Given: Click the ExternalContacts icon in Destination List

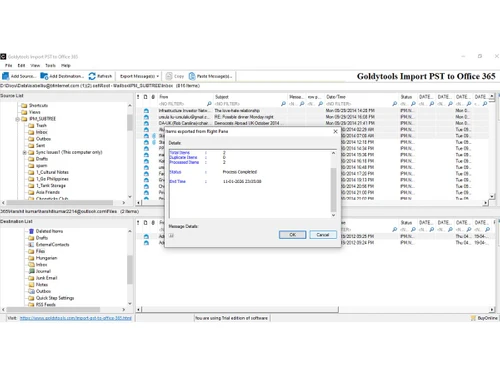Looking at the screenshot, I should click(x=31, y=244).
